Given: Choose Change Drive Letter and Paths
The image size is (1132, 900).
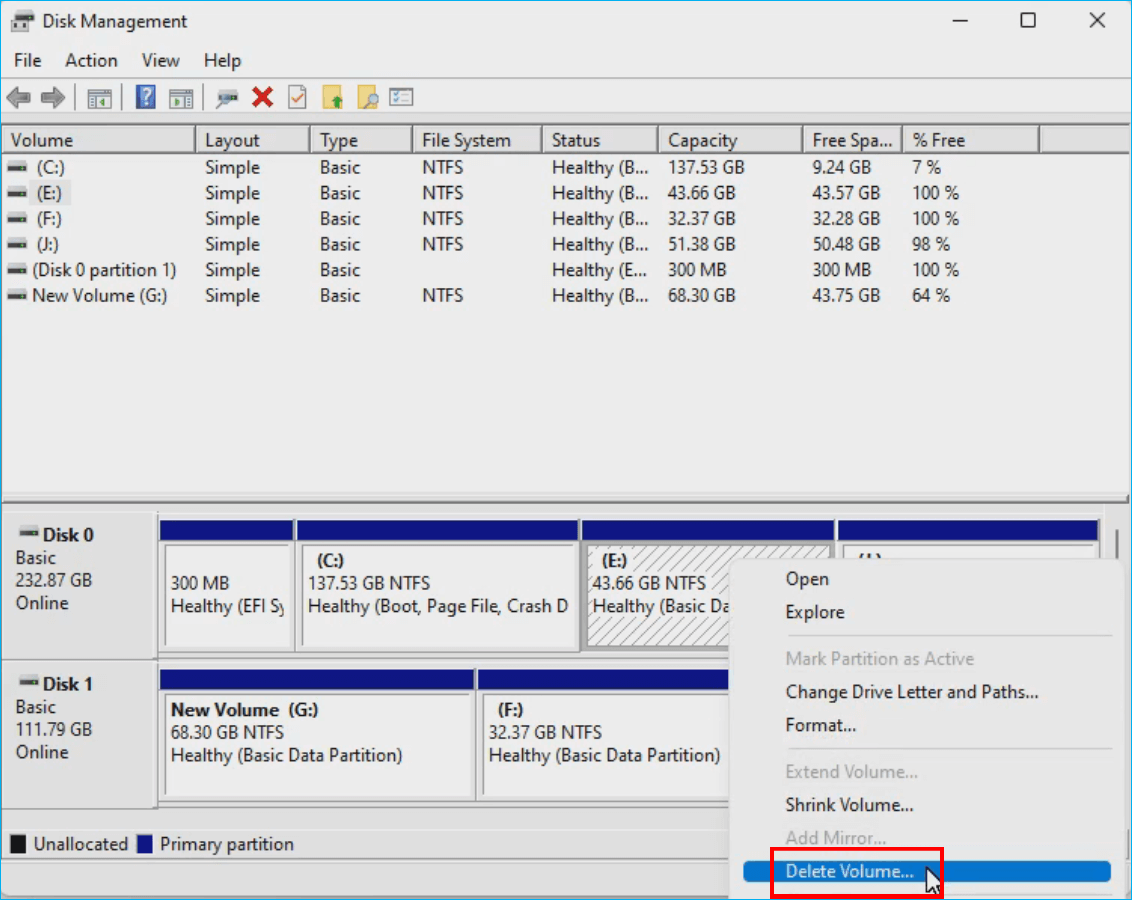Looking at the screenshot, I should click(x=911, y=692).
